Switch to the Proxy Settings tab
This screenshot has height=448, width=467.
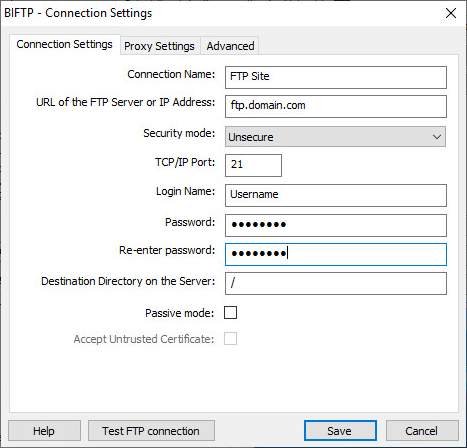pyautogui.click(x=159, y=46)
